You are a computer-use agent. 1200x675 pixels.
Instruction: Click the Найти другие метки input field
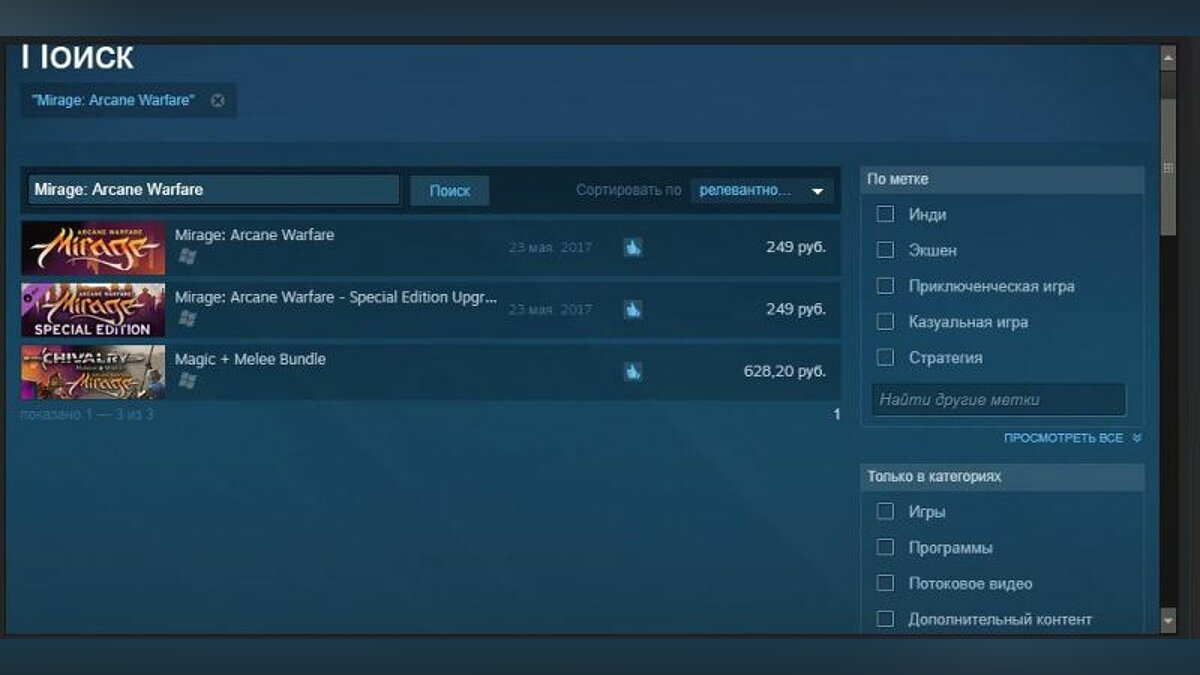[x=998, y=400]
